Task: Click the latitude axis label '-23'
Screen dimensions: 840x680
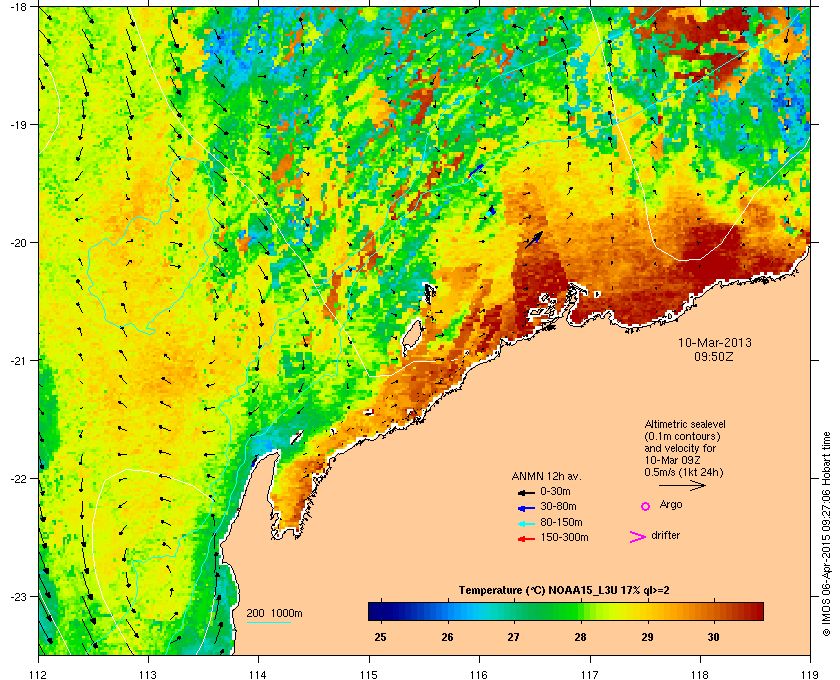Action: point(18,596)
